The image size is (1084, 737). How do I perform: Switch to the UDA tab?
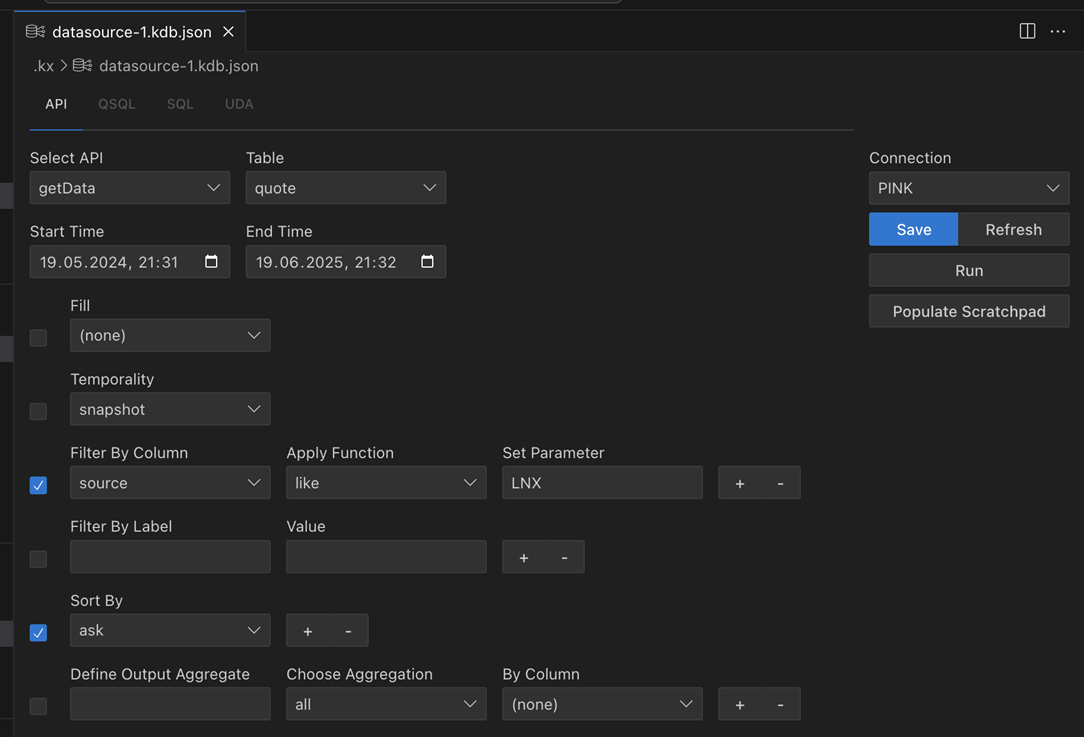[x=239, y=104]
